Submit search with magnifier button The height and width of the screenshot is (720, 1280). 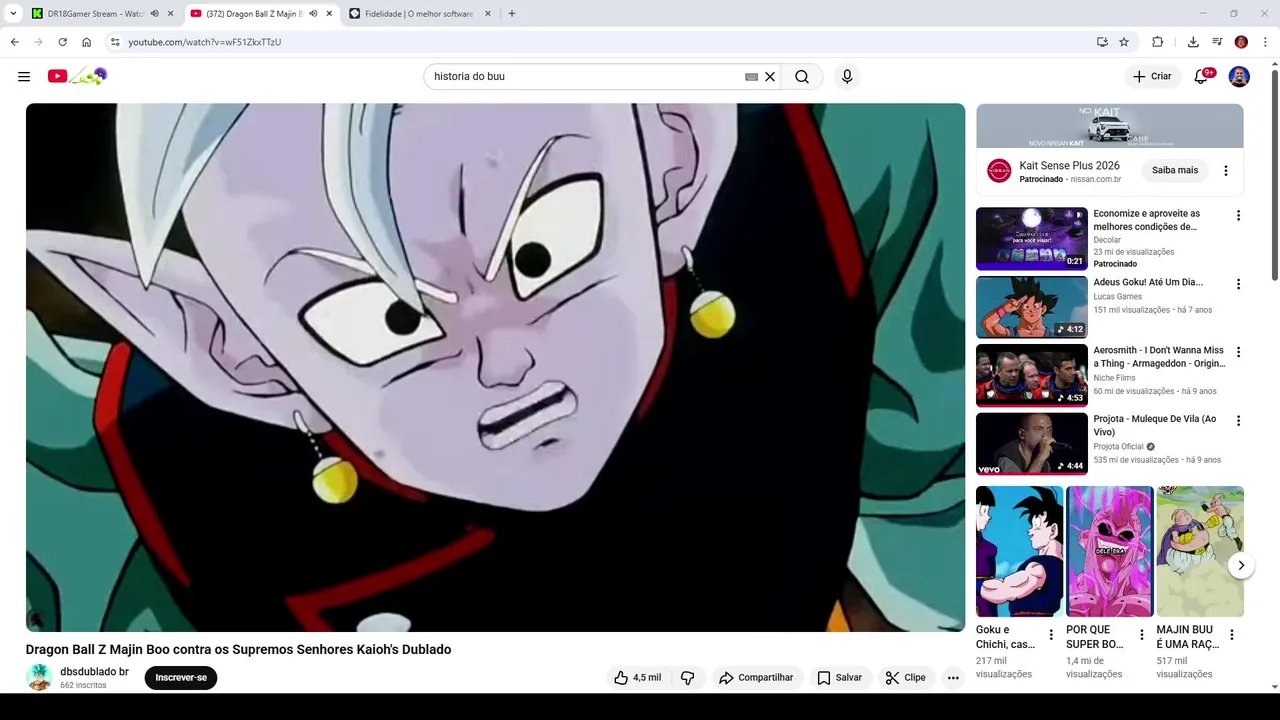tap(802, 77)
